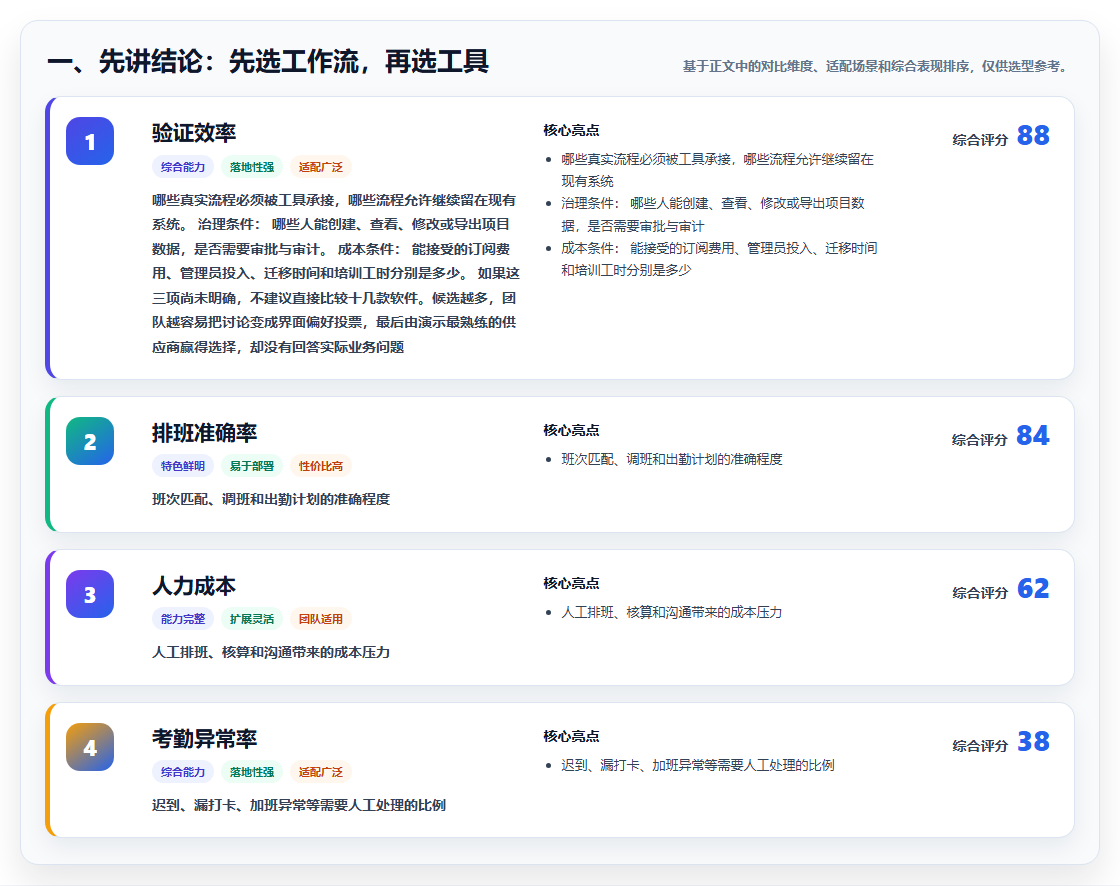Click the rank 1 number badge
This screenshot has height=886, width=1120.
pyautogui.click(x=90, y=141)
